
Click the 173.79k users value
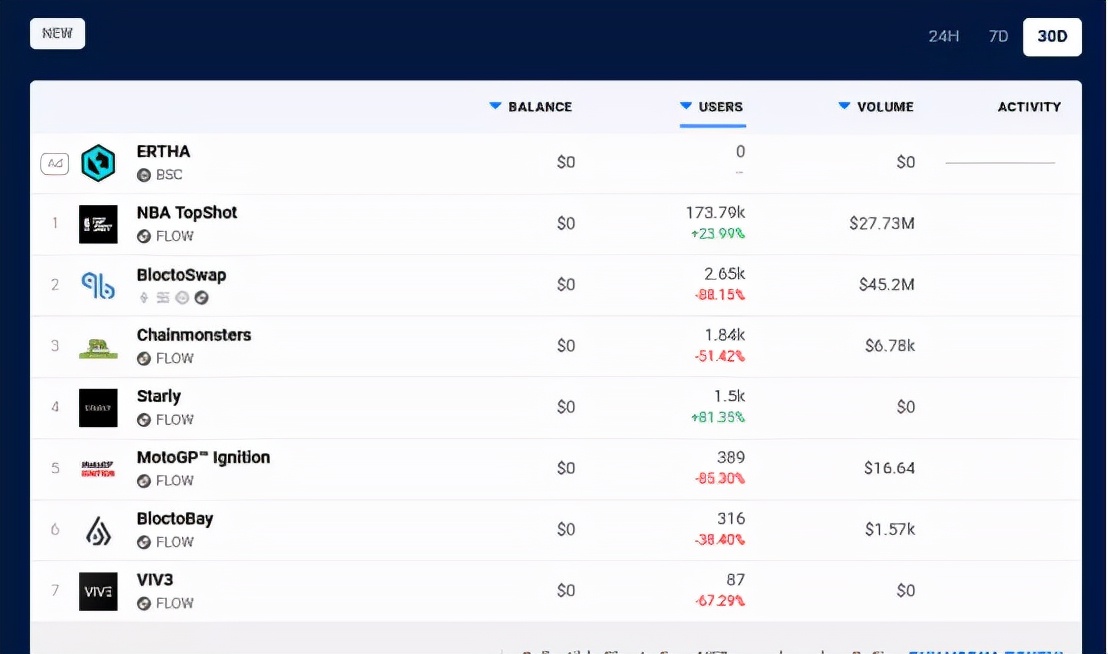[715, 213]
